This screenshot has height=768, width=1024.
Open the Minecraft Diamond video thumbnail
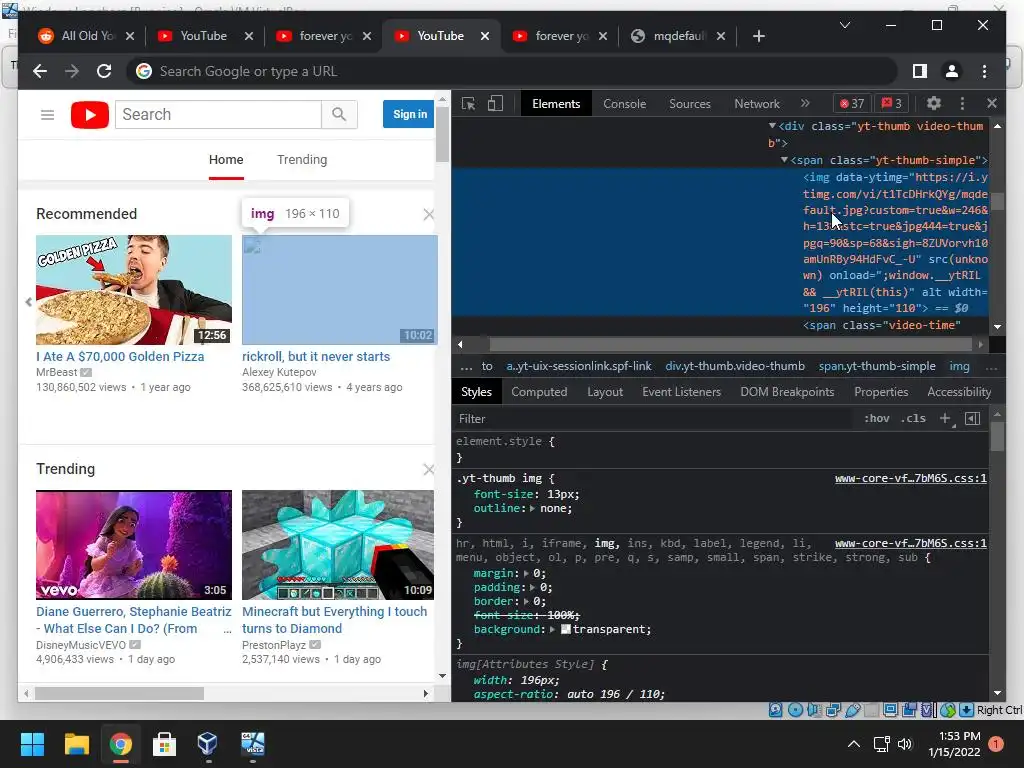[x=338, y=545]
